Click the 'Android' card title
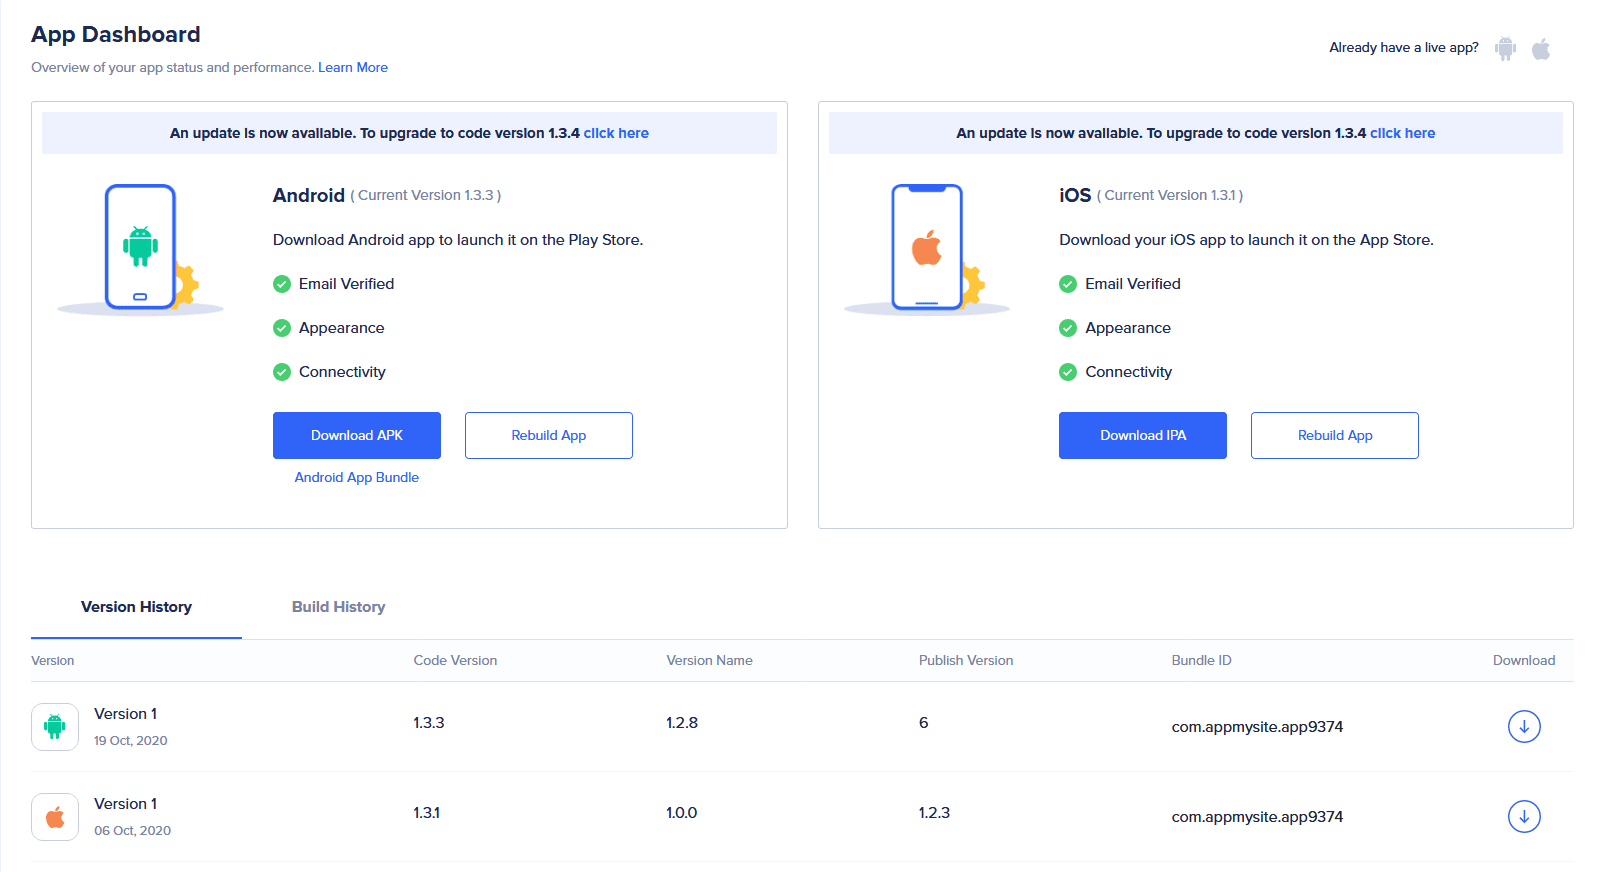1599x872 pixels. click(x=309, y=195)
